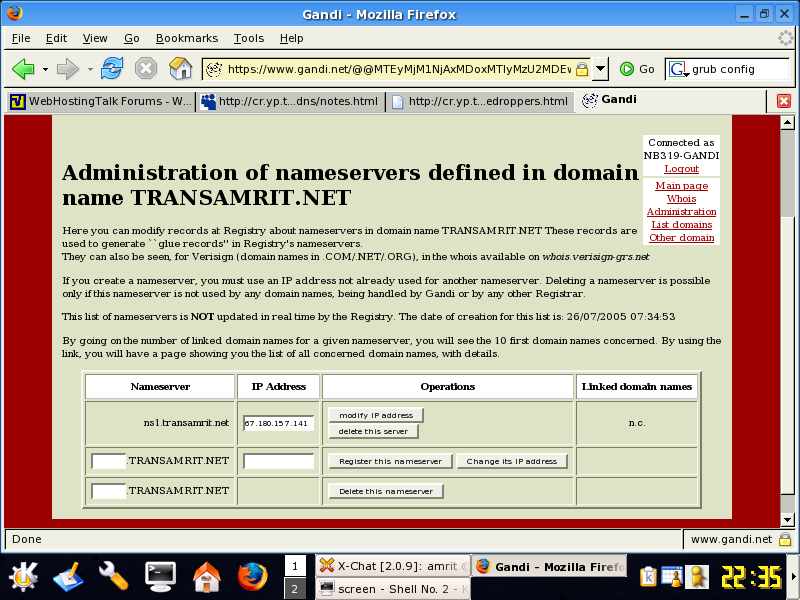Open the Administration link
This screenshot has width=800, height=600.
tap(681, 211)
